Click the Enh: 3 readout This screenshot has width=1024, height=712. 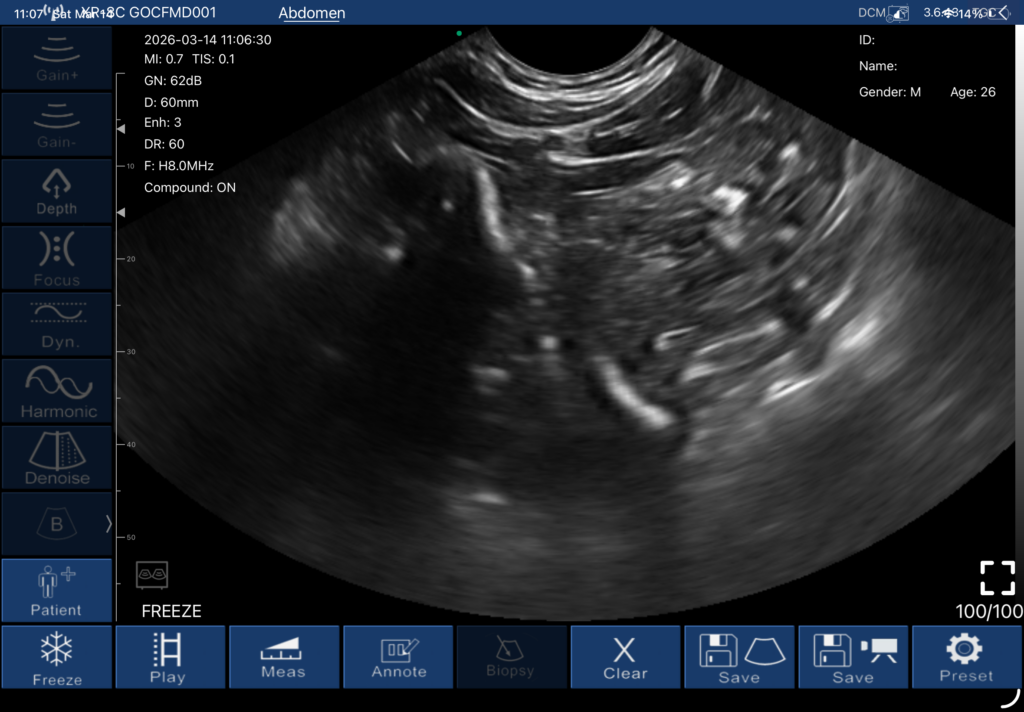pos(163,123)
